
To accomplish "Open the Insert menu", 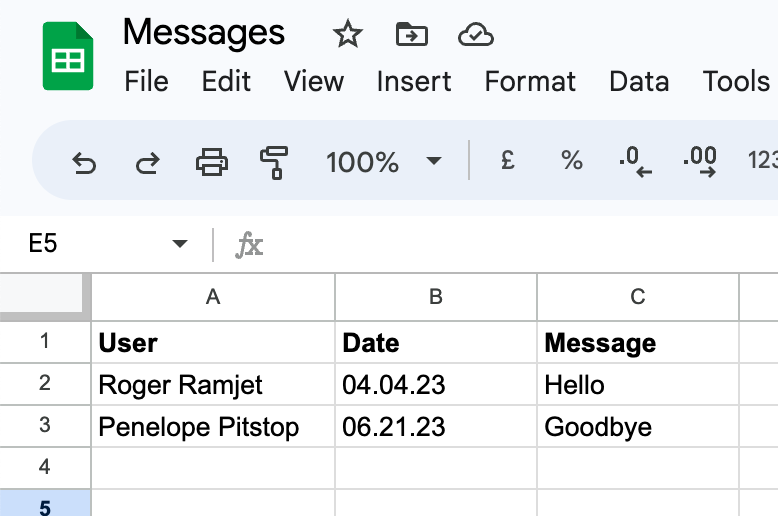I will point(414,81).
